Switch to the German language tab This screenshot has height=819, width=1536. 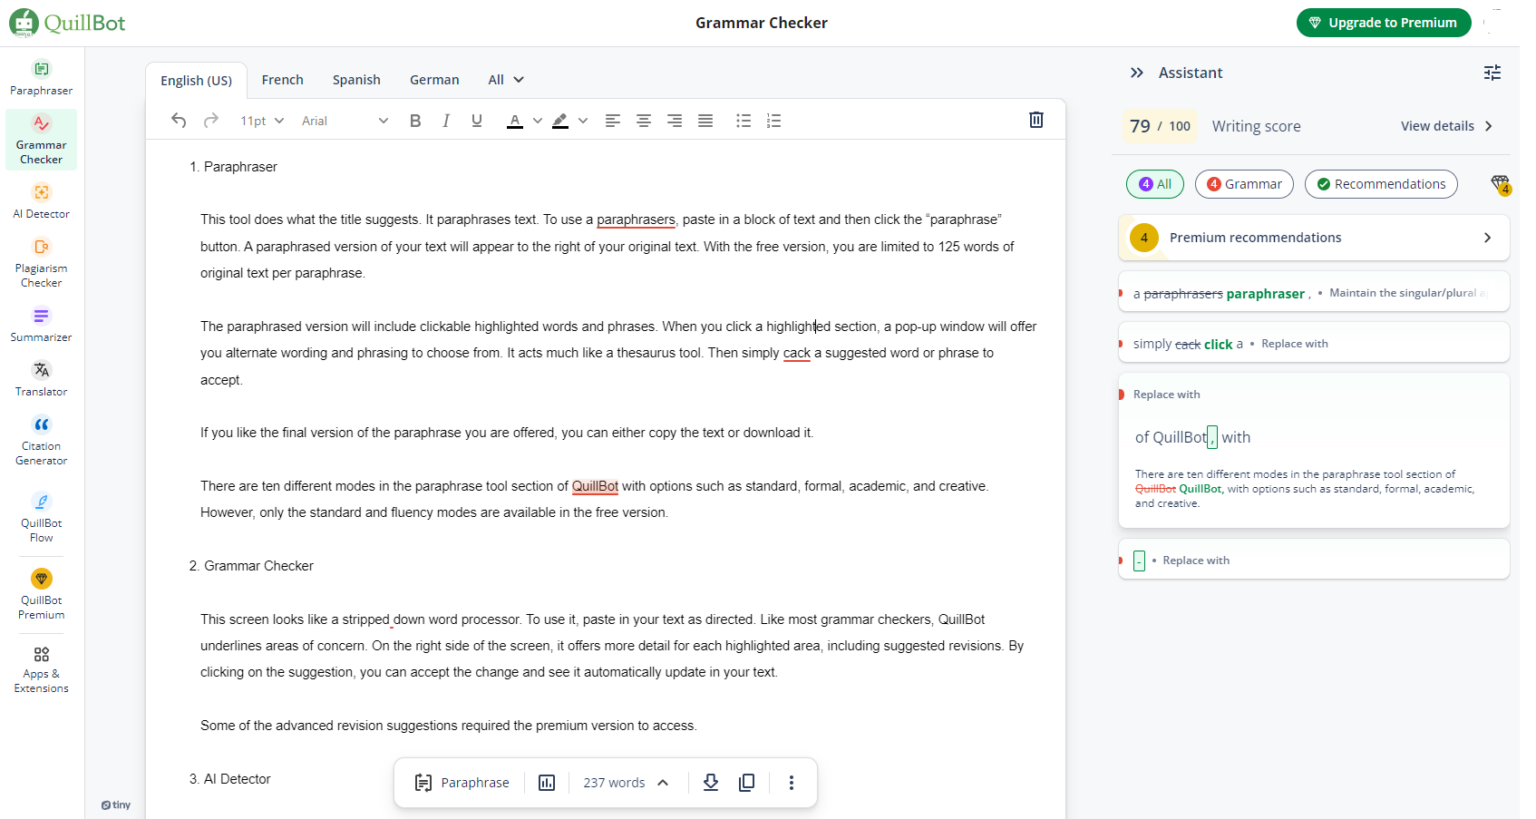434,80
